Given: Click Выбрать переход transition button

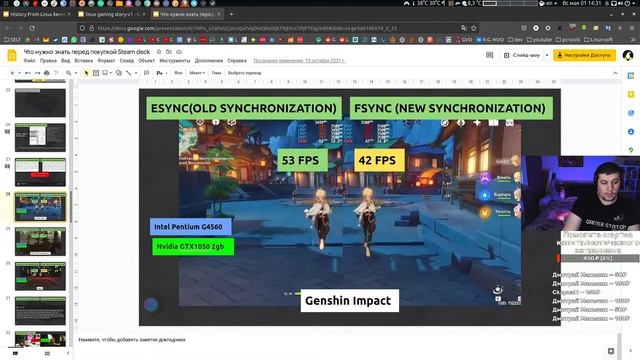Looking at the screenshot, I should tap(244, 73).
